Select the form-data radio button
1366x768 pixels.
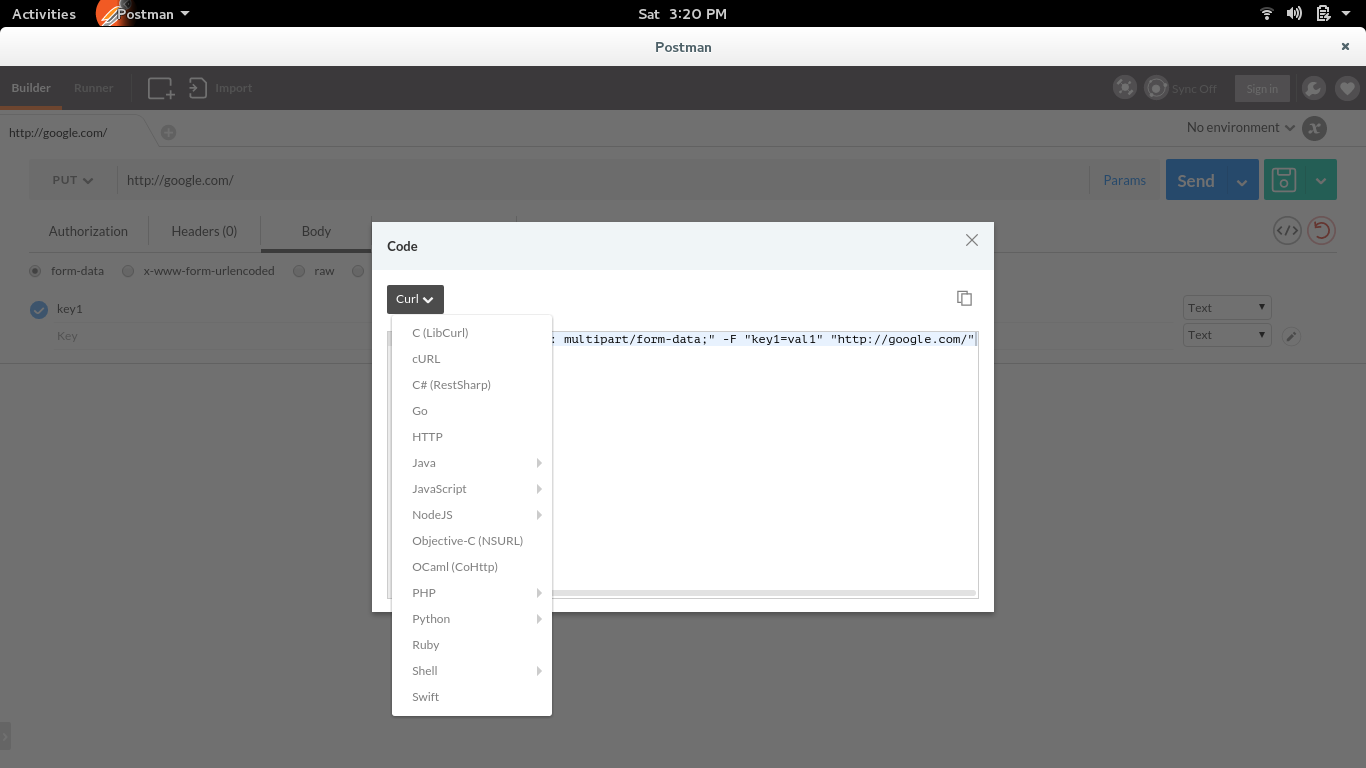(36, 271)
